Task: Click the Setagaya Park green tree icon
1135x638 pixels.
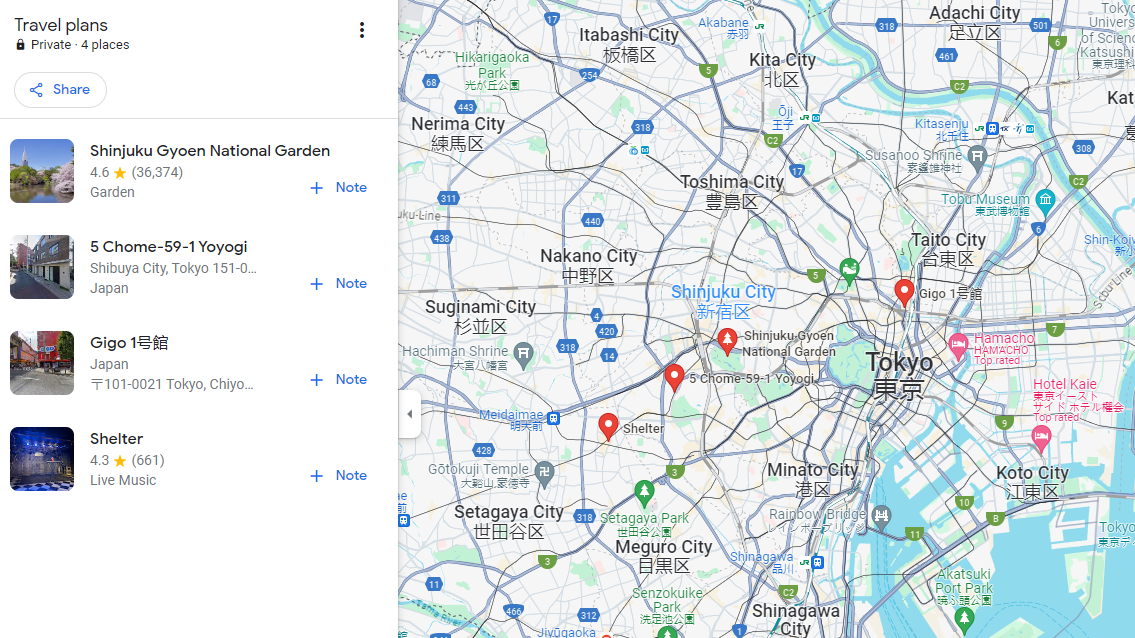Action: click(x=644, y=492)
